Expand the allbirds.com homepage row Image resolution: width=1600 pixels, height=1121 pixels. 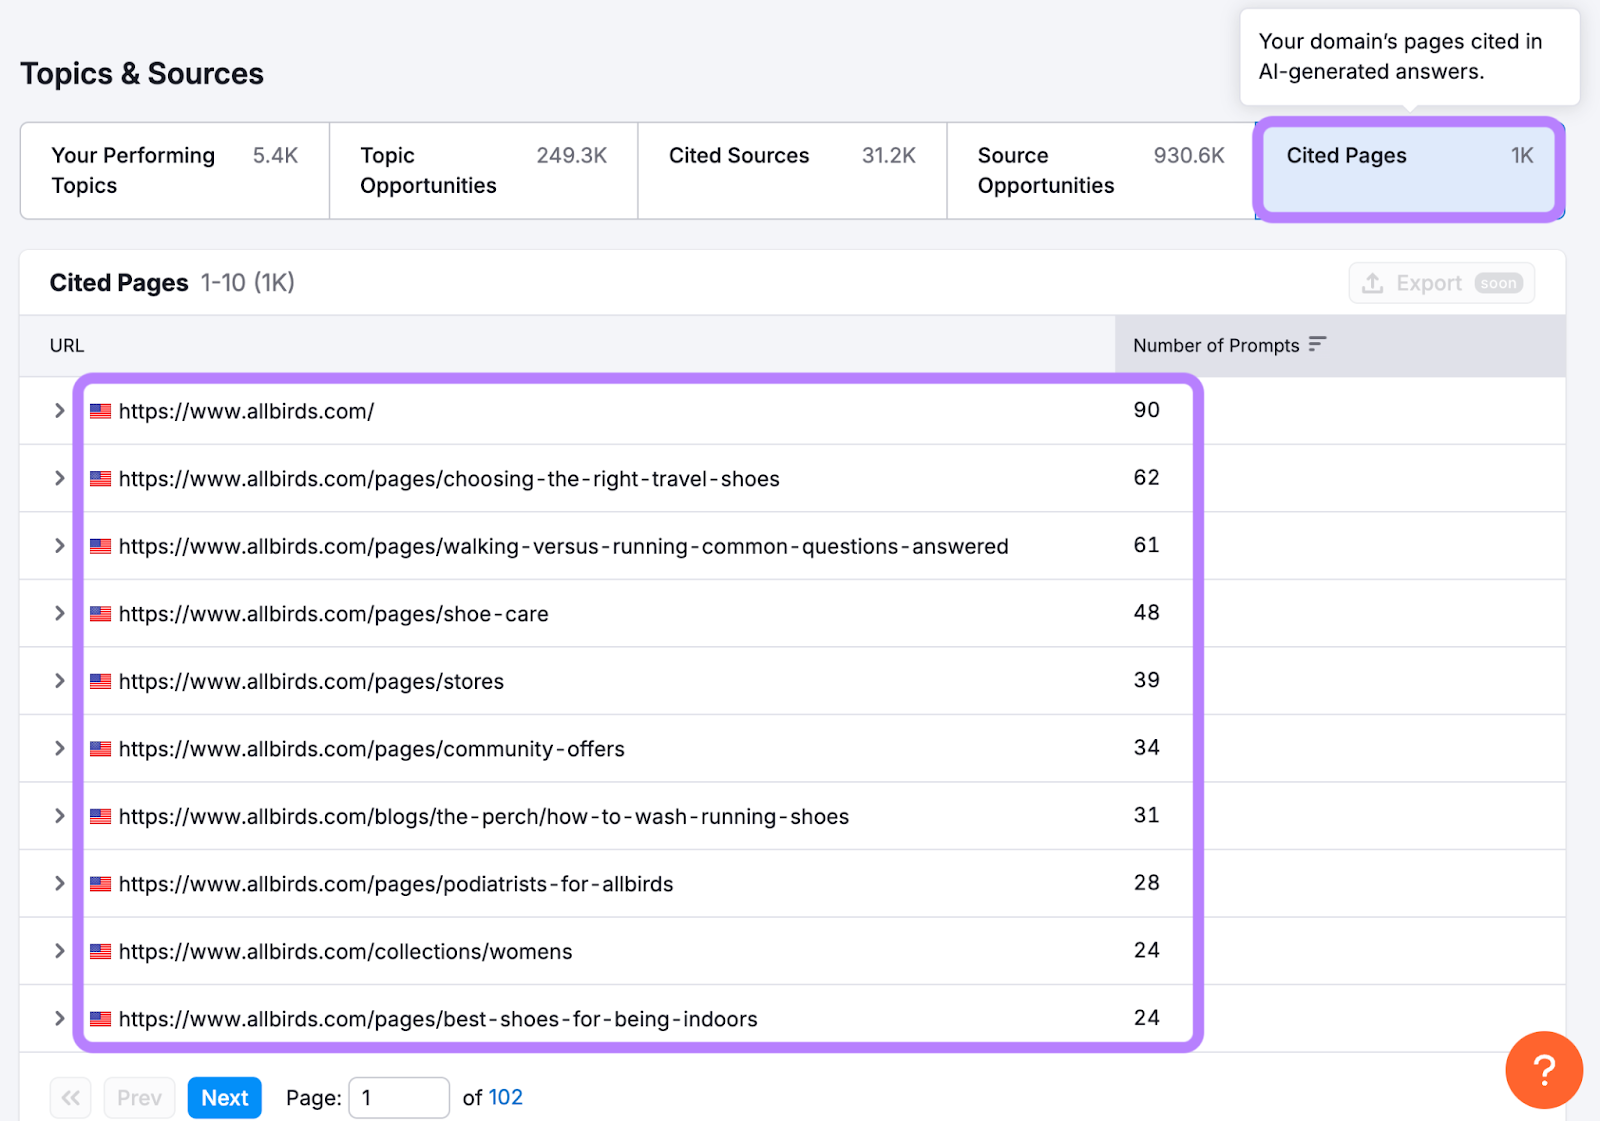tap(59, 411)
